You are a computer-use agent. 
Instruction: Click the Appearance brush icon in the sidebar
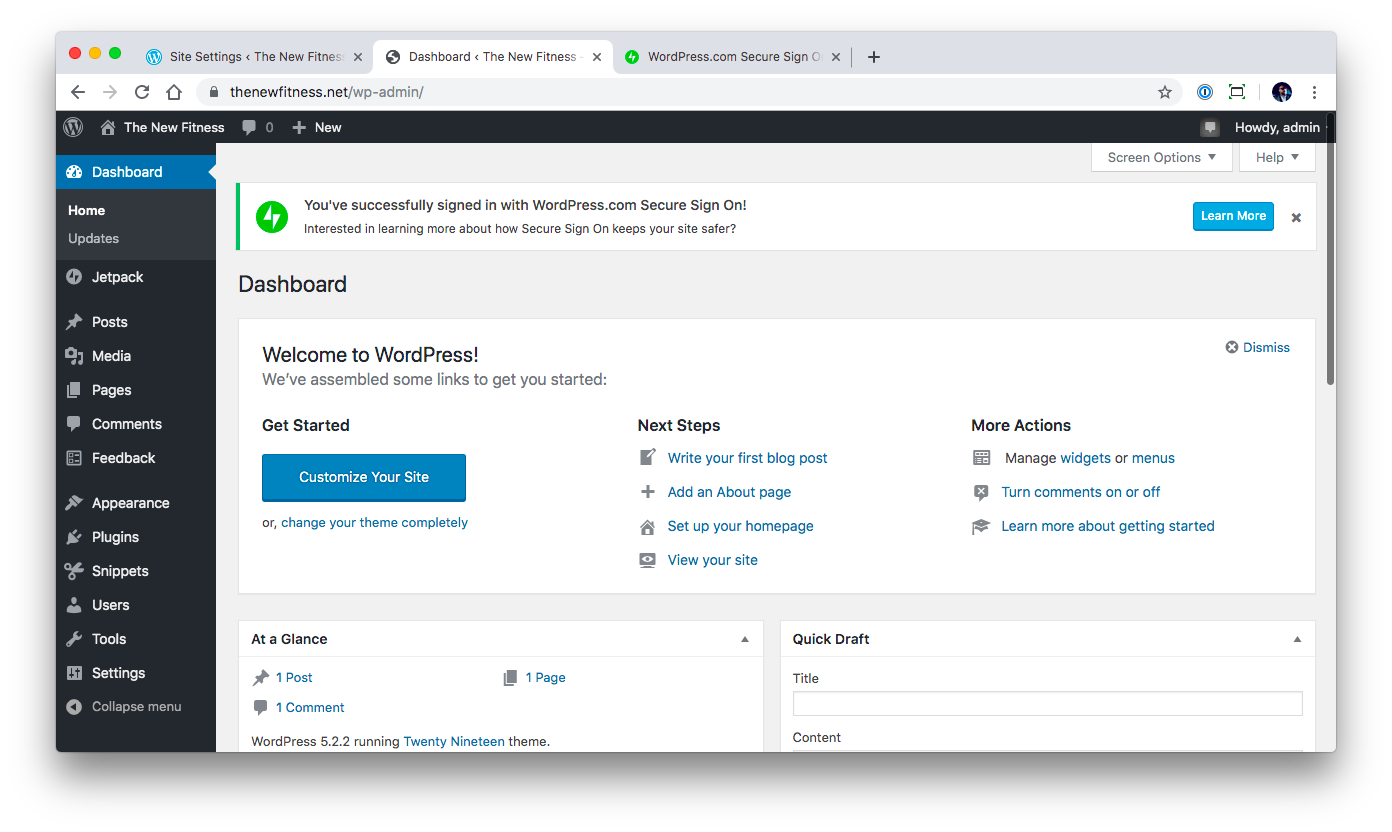point(74,503)
